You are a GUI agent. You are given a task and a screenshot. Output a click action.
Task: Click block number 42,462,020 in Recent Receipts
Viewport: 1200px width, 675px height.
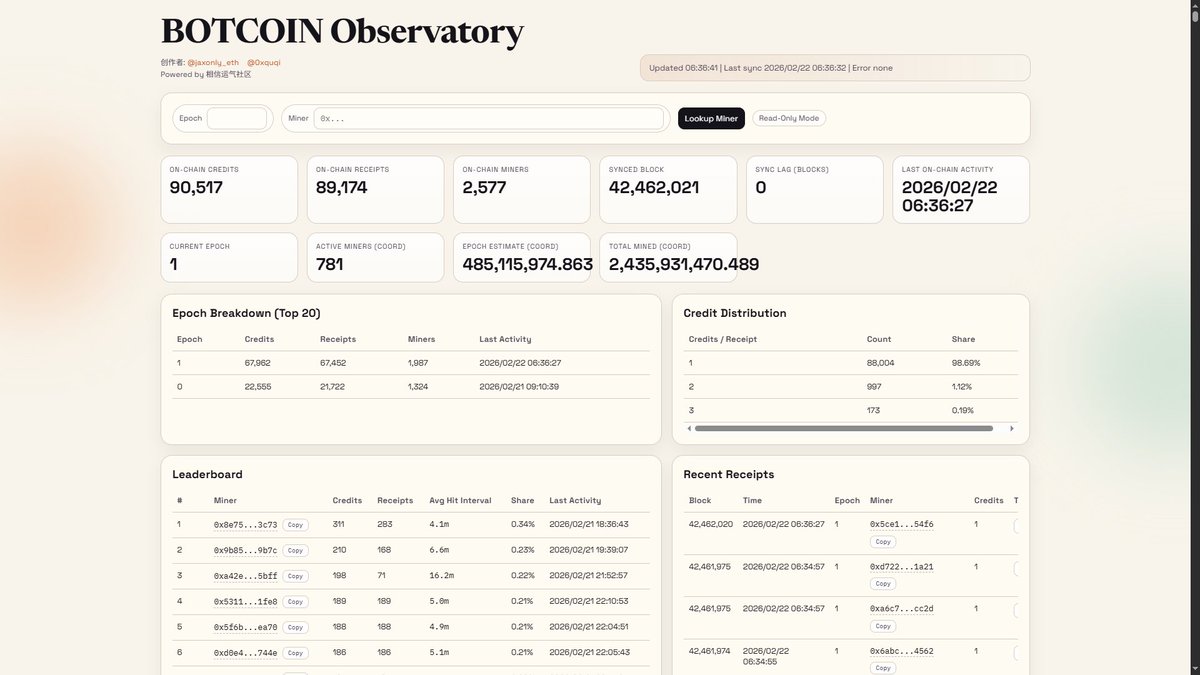[711, 524]
